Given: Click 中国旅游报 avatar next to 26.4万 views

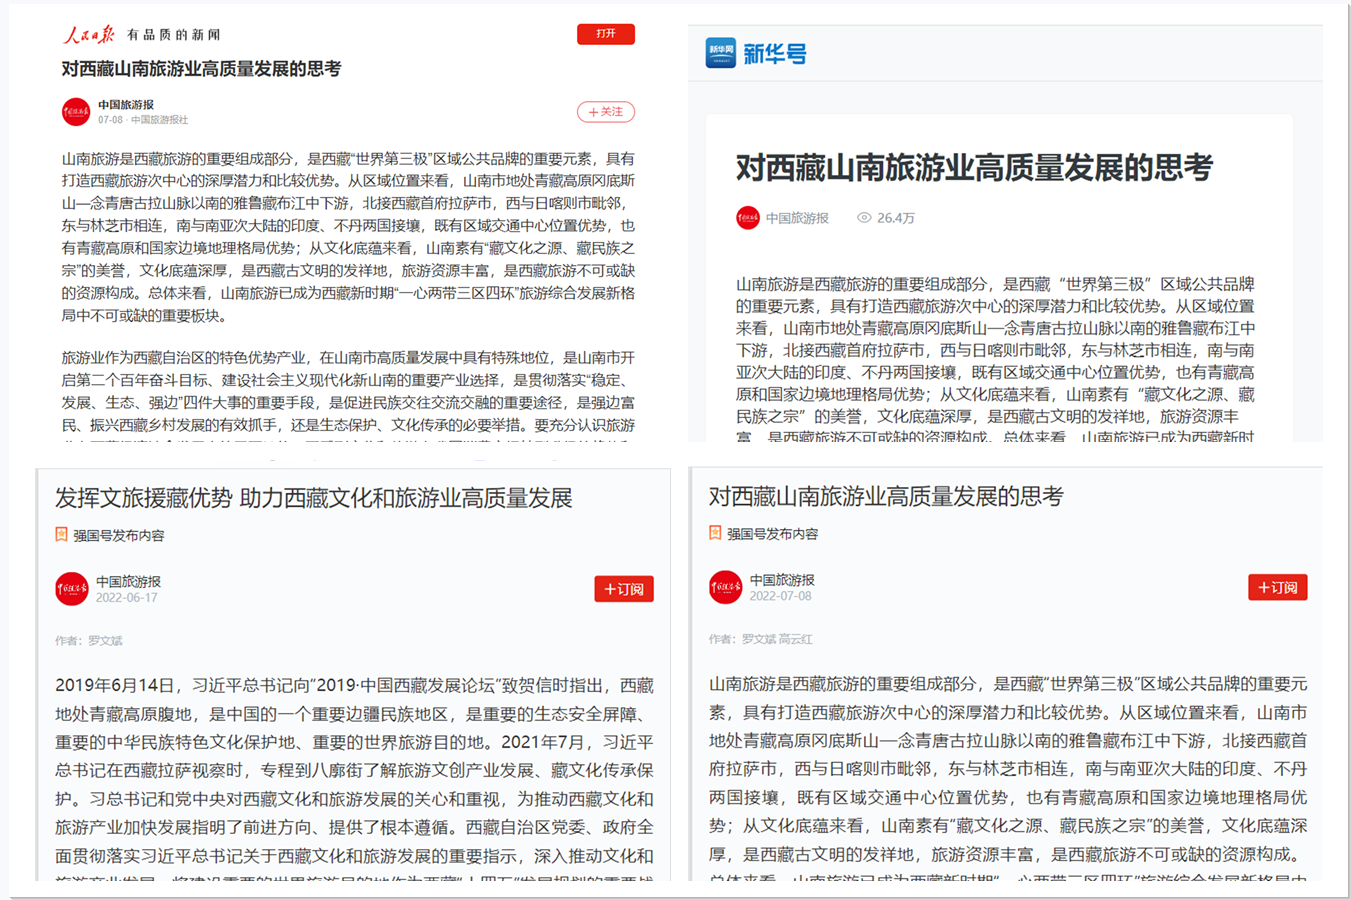Looking at the screenshot, I should coord(748,218).
